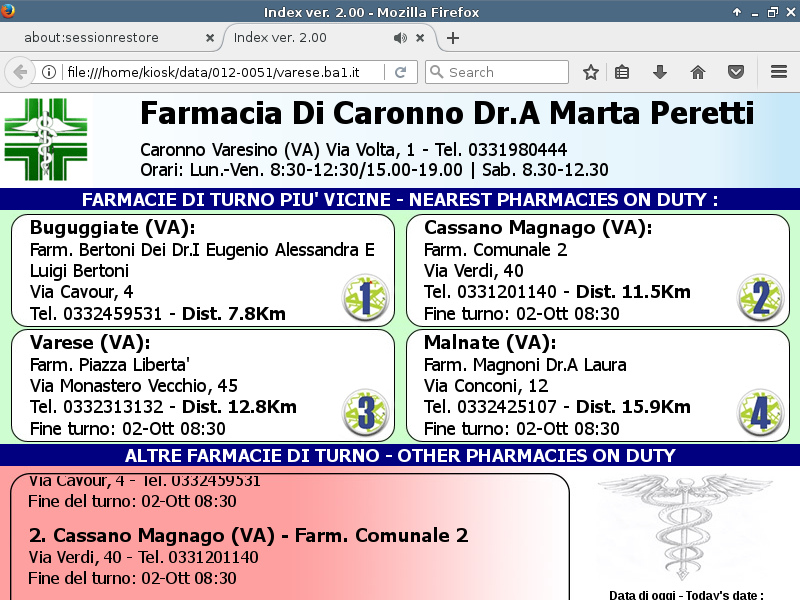Screen dimensions: 800x600
Task: Reload the current page
Action: (400, 72)
